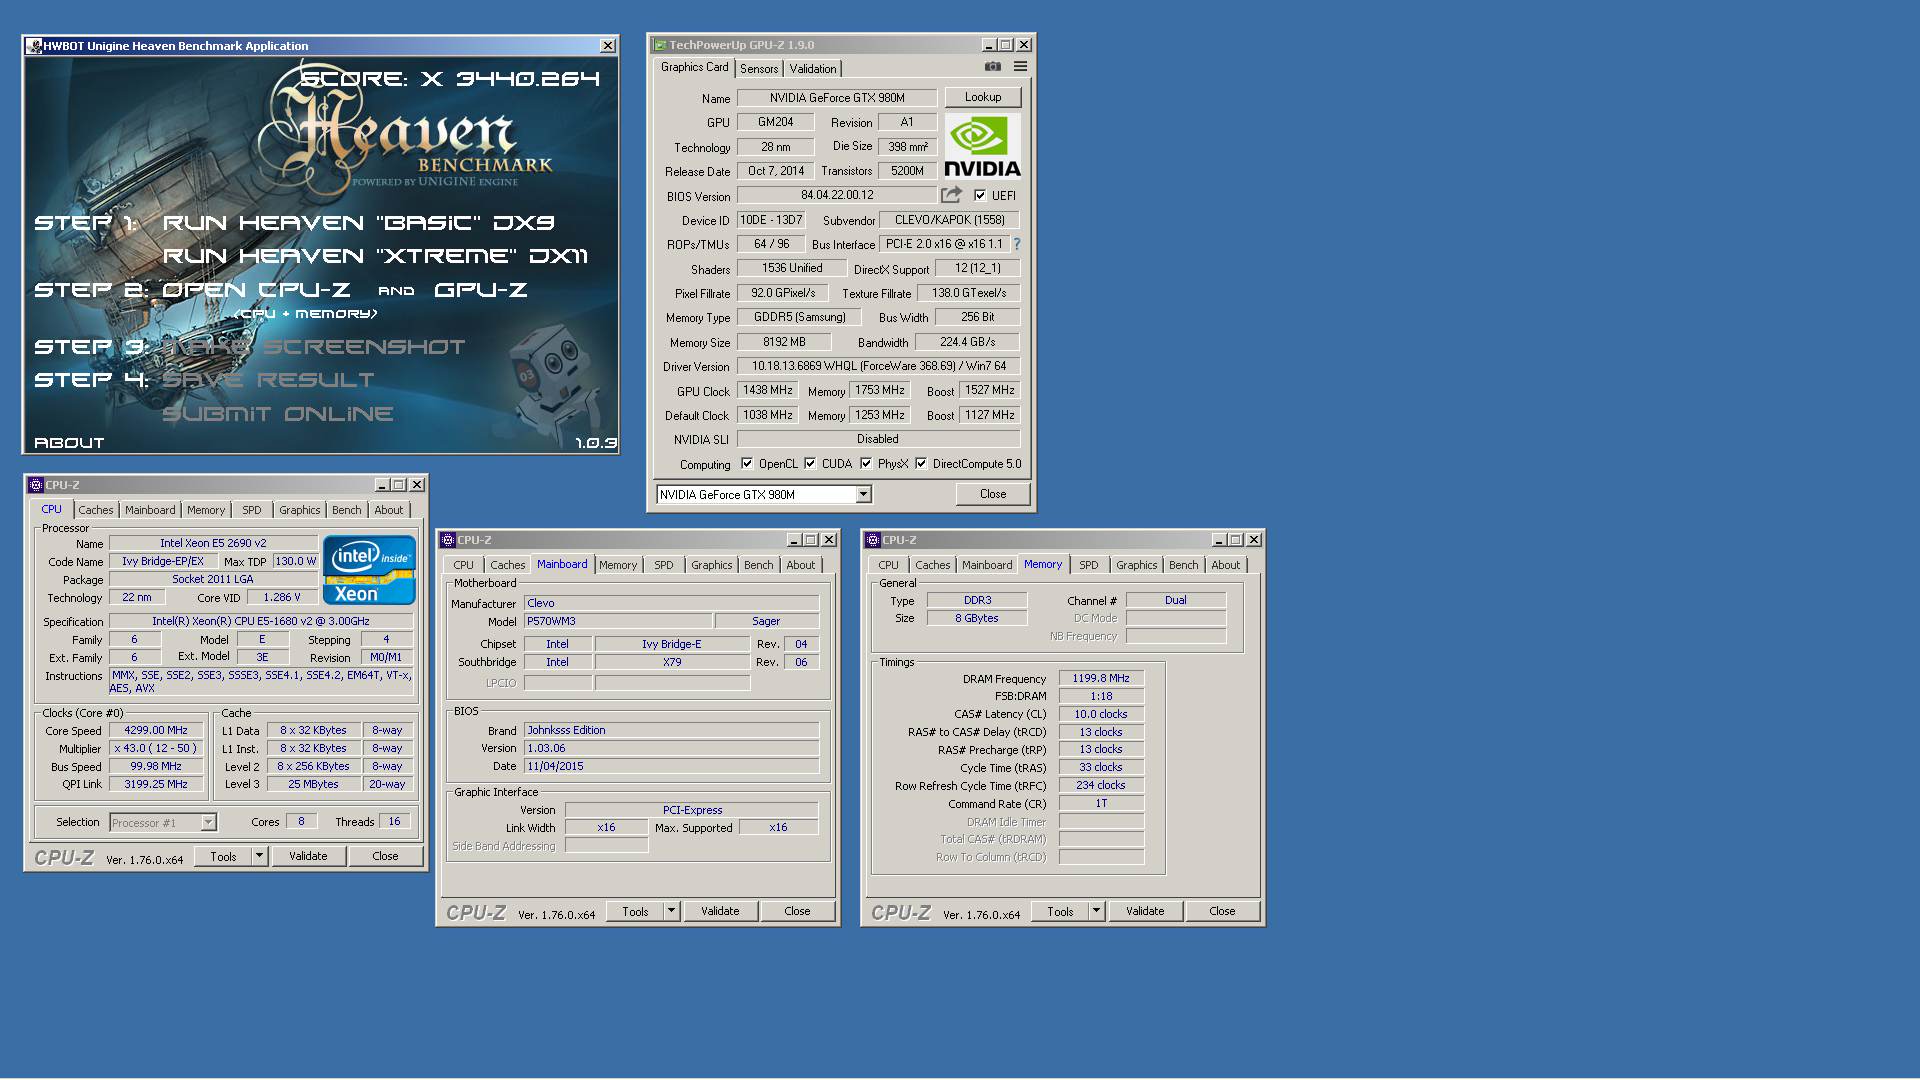Viewport: 1920px width, 1080px height.
Task: Click the Multiplier value x 43.0 (12 - 50)
Action: point(156,748)
